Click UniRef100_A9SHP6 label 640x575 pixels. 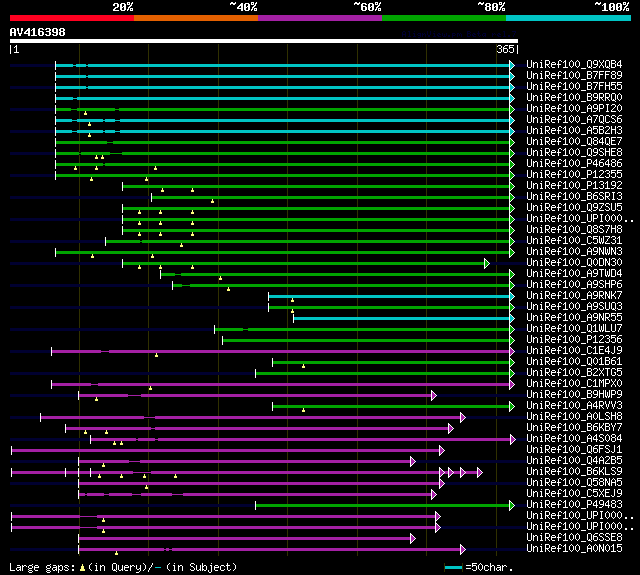pos(574,285)
